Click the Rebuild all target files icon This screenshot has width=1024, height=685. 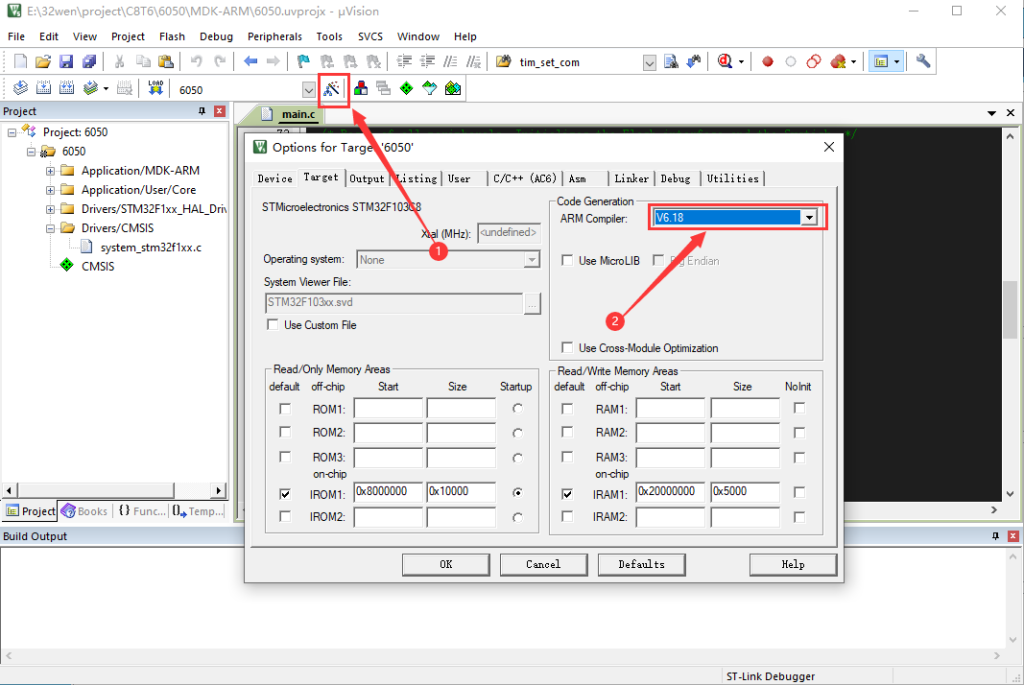click(x=66, y=88)
